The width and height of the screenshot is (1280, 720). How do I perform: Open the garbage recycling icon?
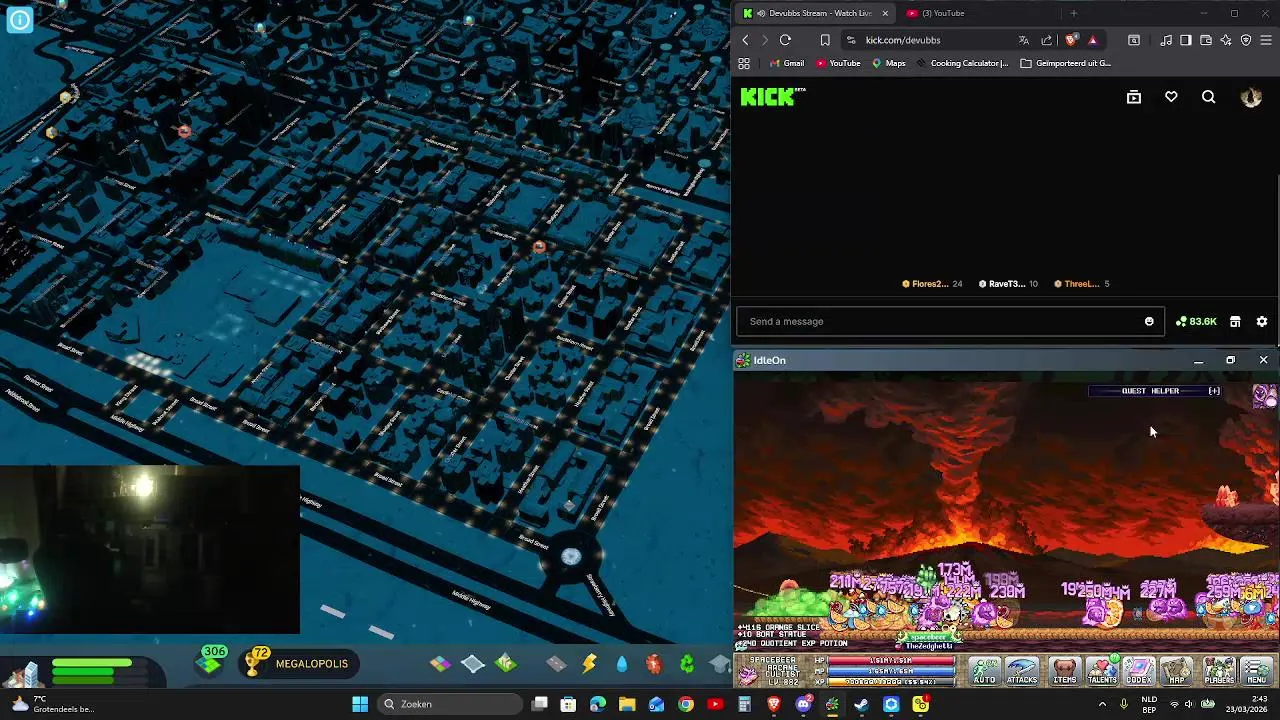click(x=687, y=663)
